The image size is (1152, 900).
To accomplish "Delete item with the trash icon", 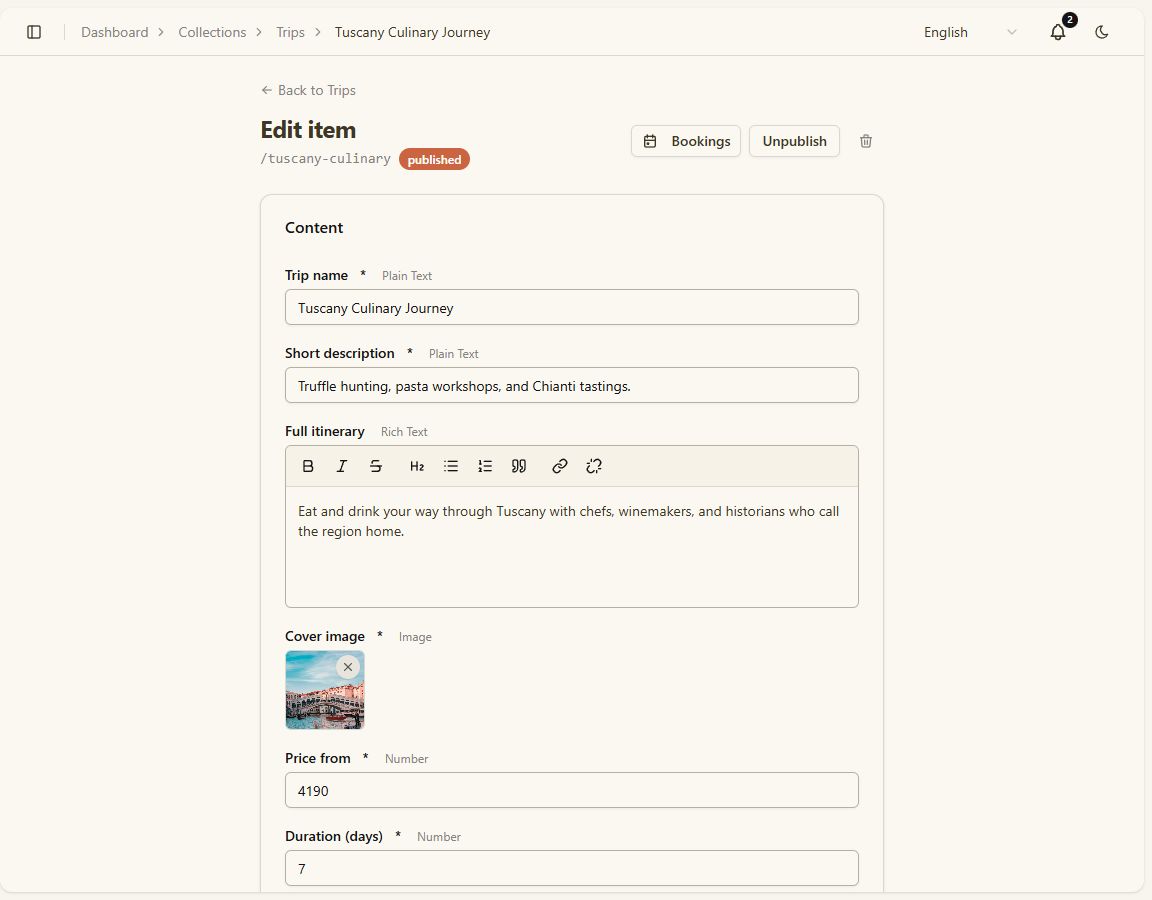I will [865, 141].
